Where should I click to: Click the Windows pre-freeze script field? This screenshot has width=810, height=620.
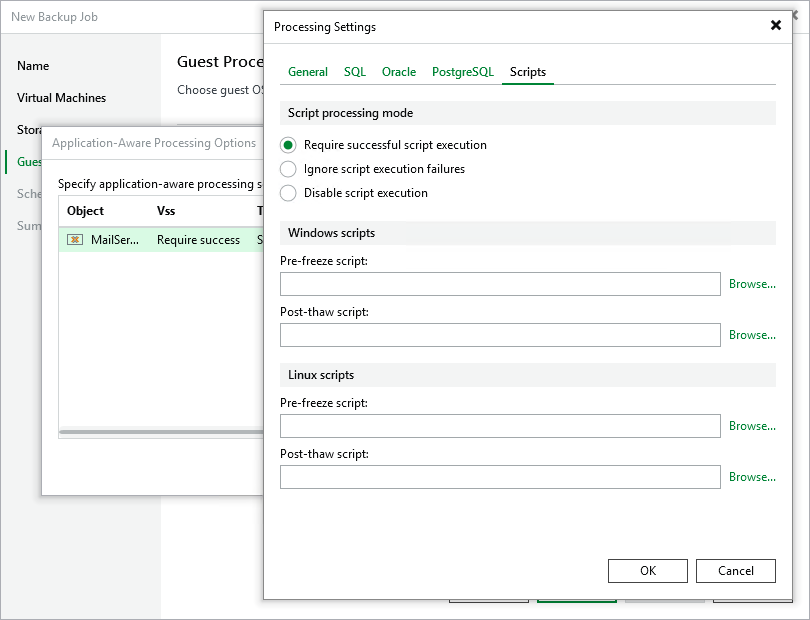[500, 284]
